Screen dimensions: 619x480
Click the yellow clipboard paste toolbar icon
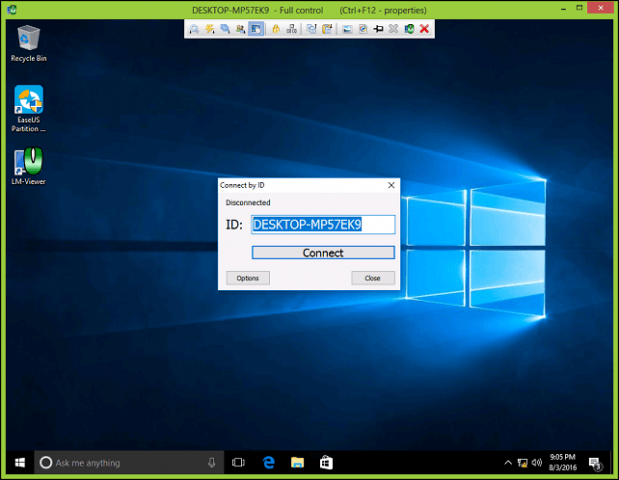click(x=327, y=29)
